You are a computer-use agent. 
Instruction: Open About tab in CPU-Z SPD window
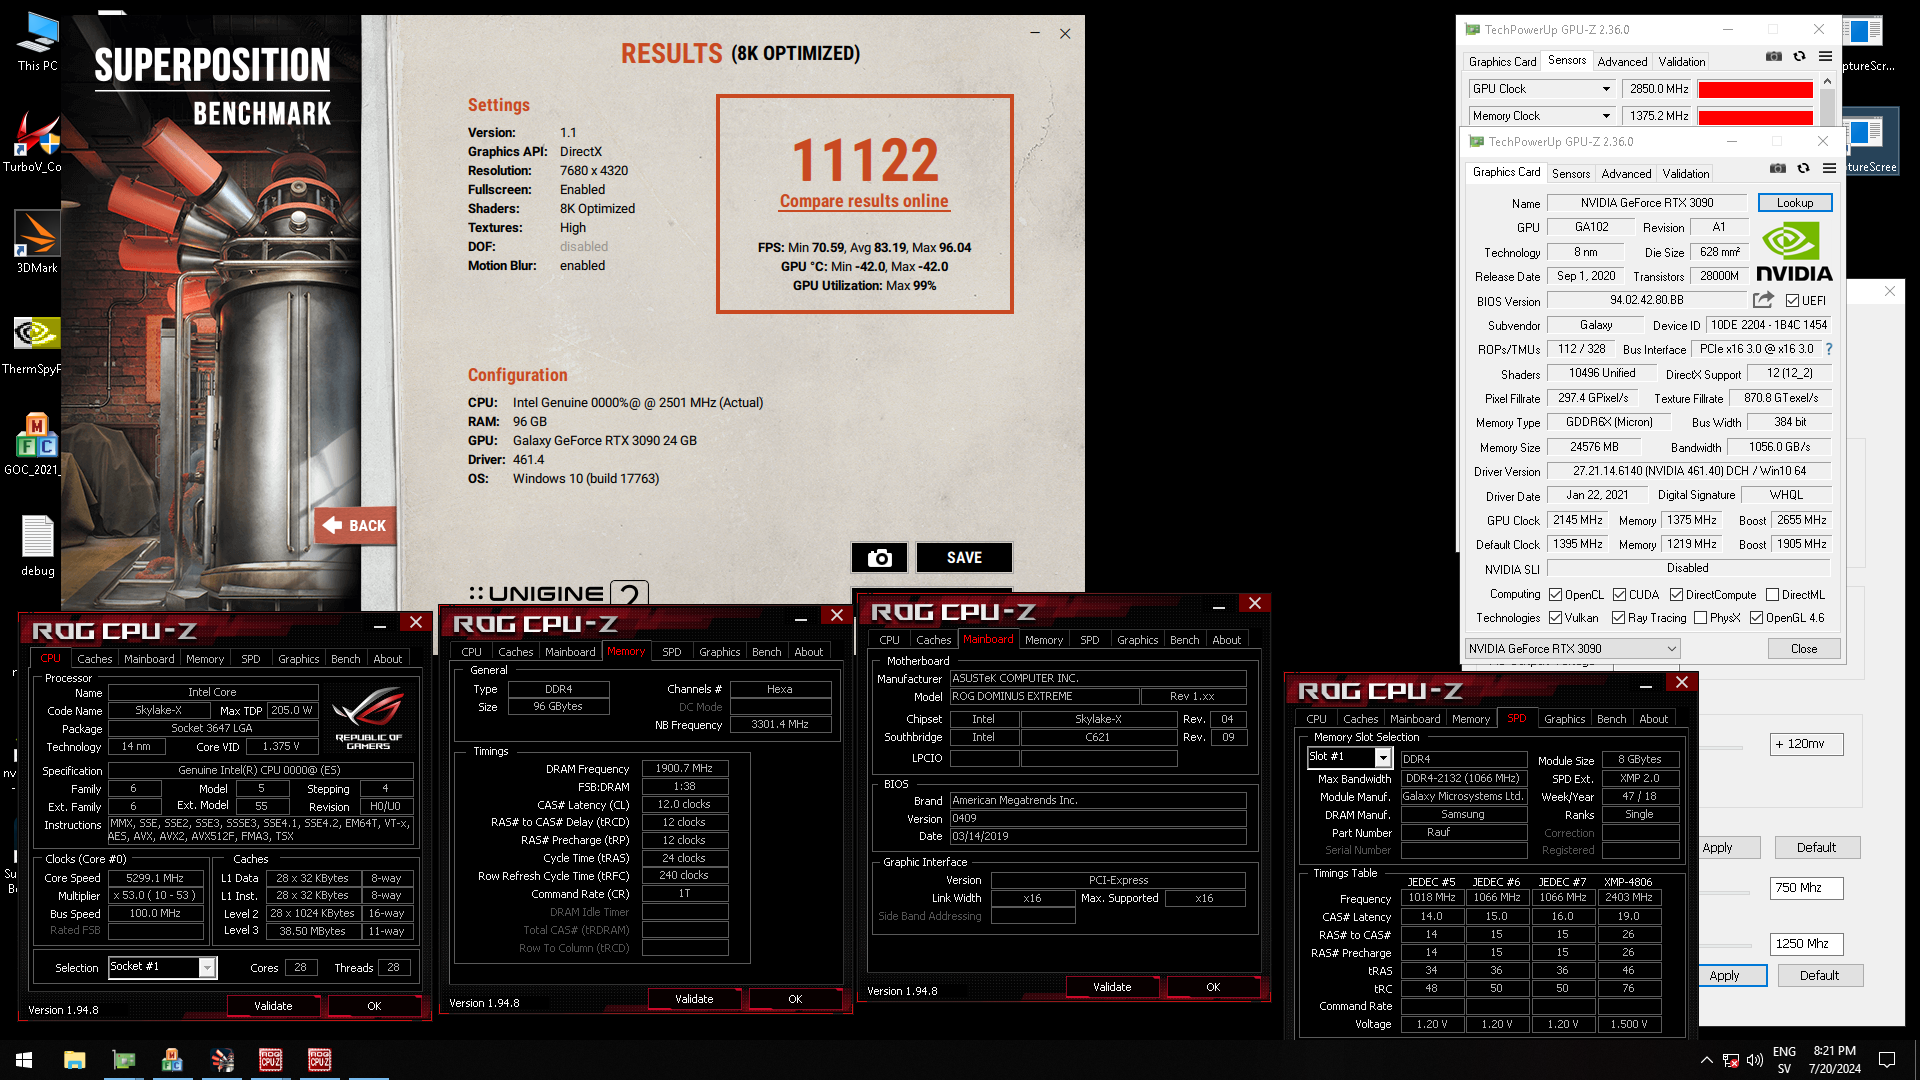click(x=1653, y=719)
